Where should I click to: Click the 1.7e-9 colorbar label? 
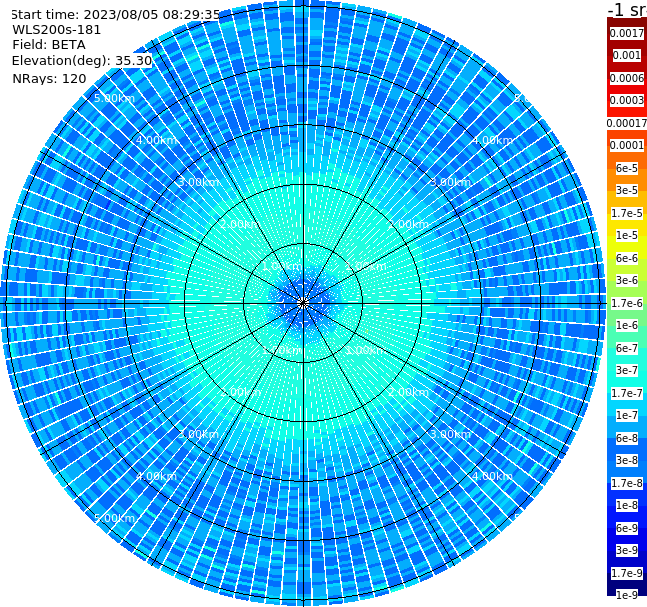(x=627, y=573)
